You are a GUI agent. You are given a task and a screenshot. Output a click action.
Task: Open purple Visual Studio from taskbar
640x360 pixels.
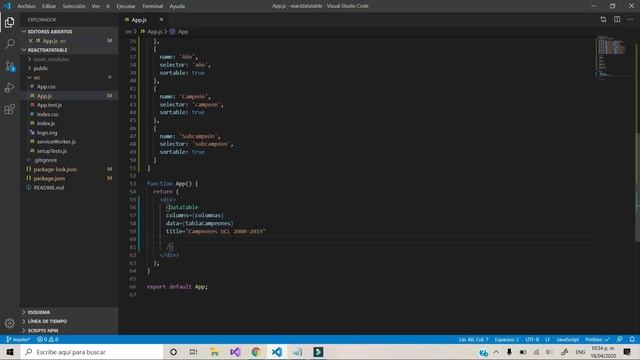[x=235, y=352]
